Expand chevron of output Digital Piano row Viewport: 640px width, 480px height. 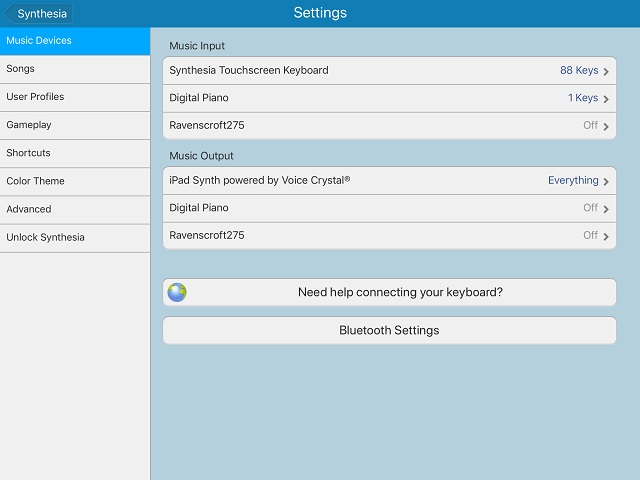[606, 209]
